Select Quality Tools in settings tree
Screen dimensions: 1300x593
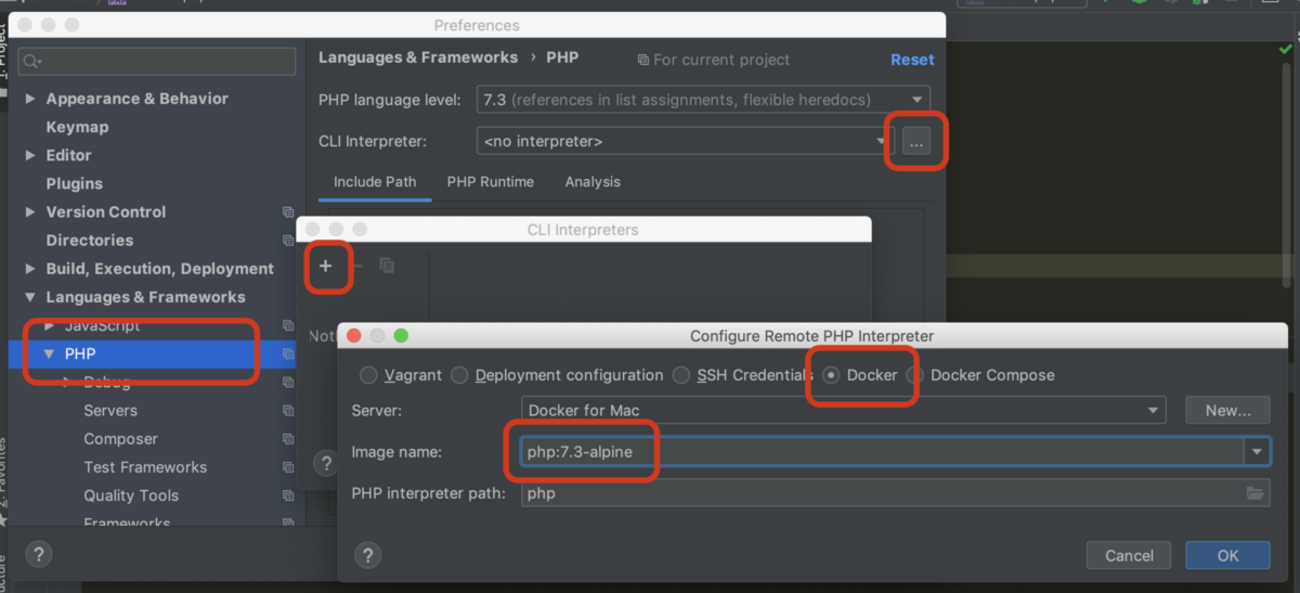point(131,495)
